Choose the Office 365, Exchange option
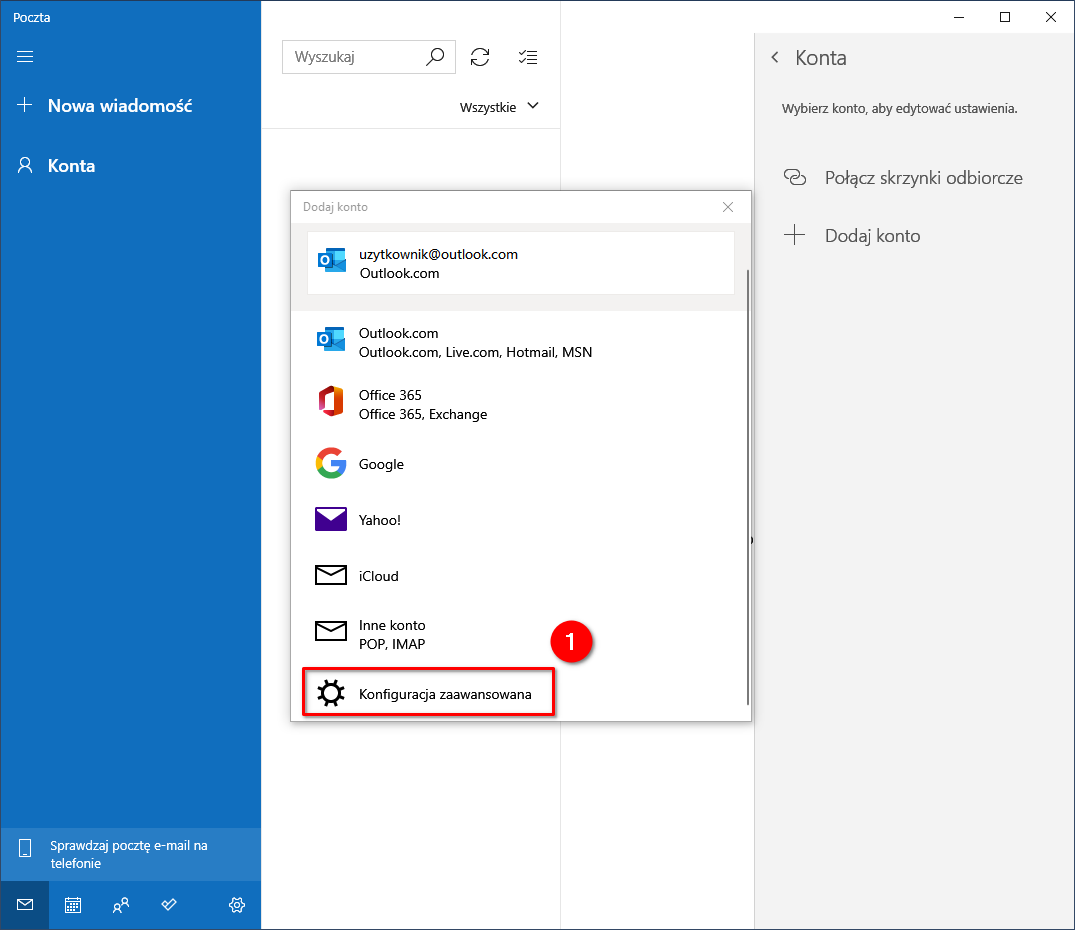The height and width of the screenshot is (930, 1075). [519, 404]
